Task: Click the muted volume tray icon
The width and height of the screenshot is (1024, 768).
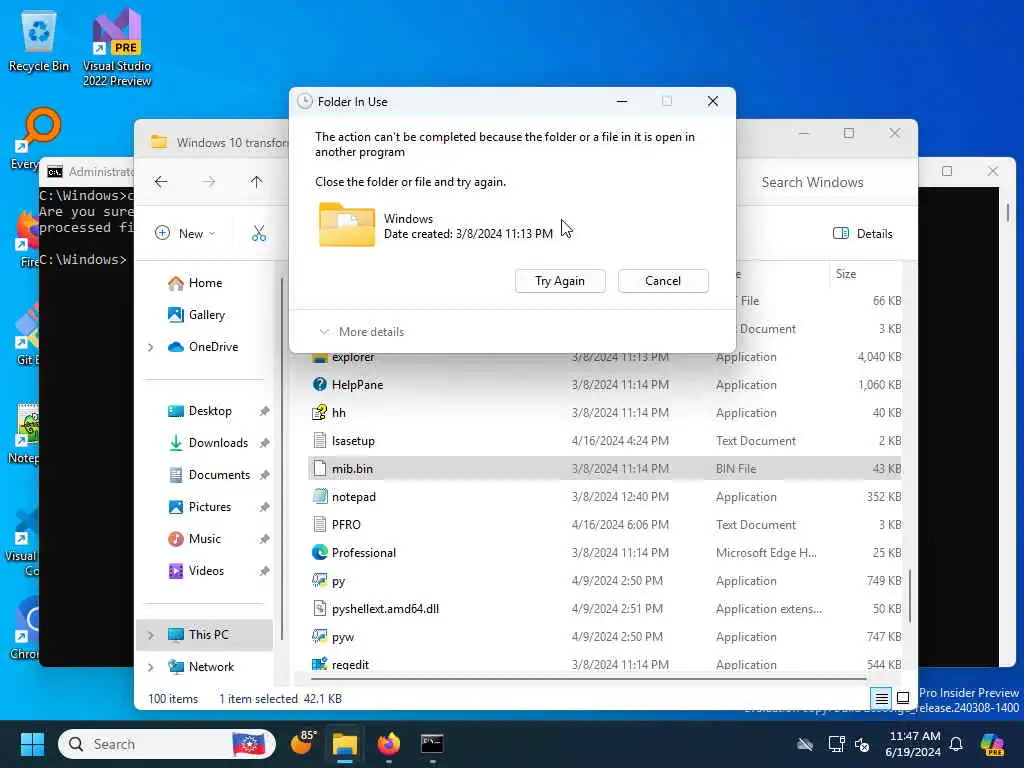Action: (862, 744)
